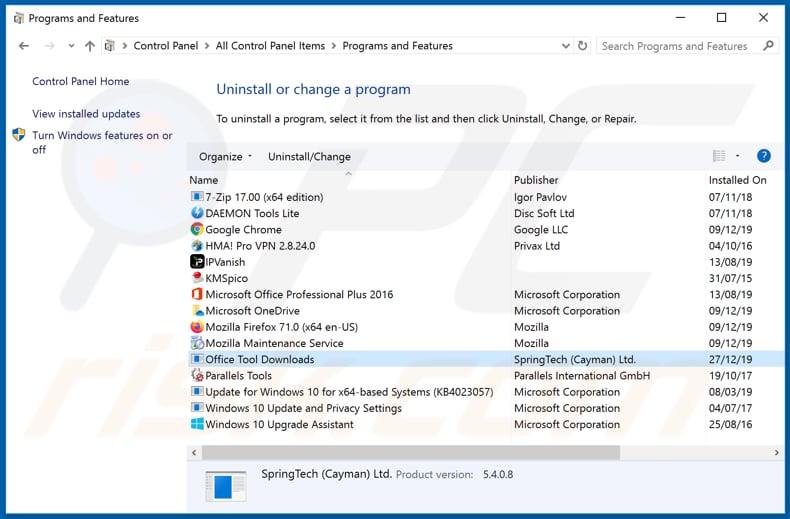
Task: Go back with the Back arrow
Action: [24, 46]
